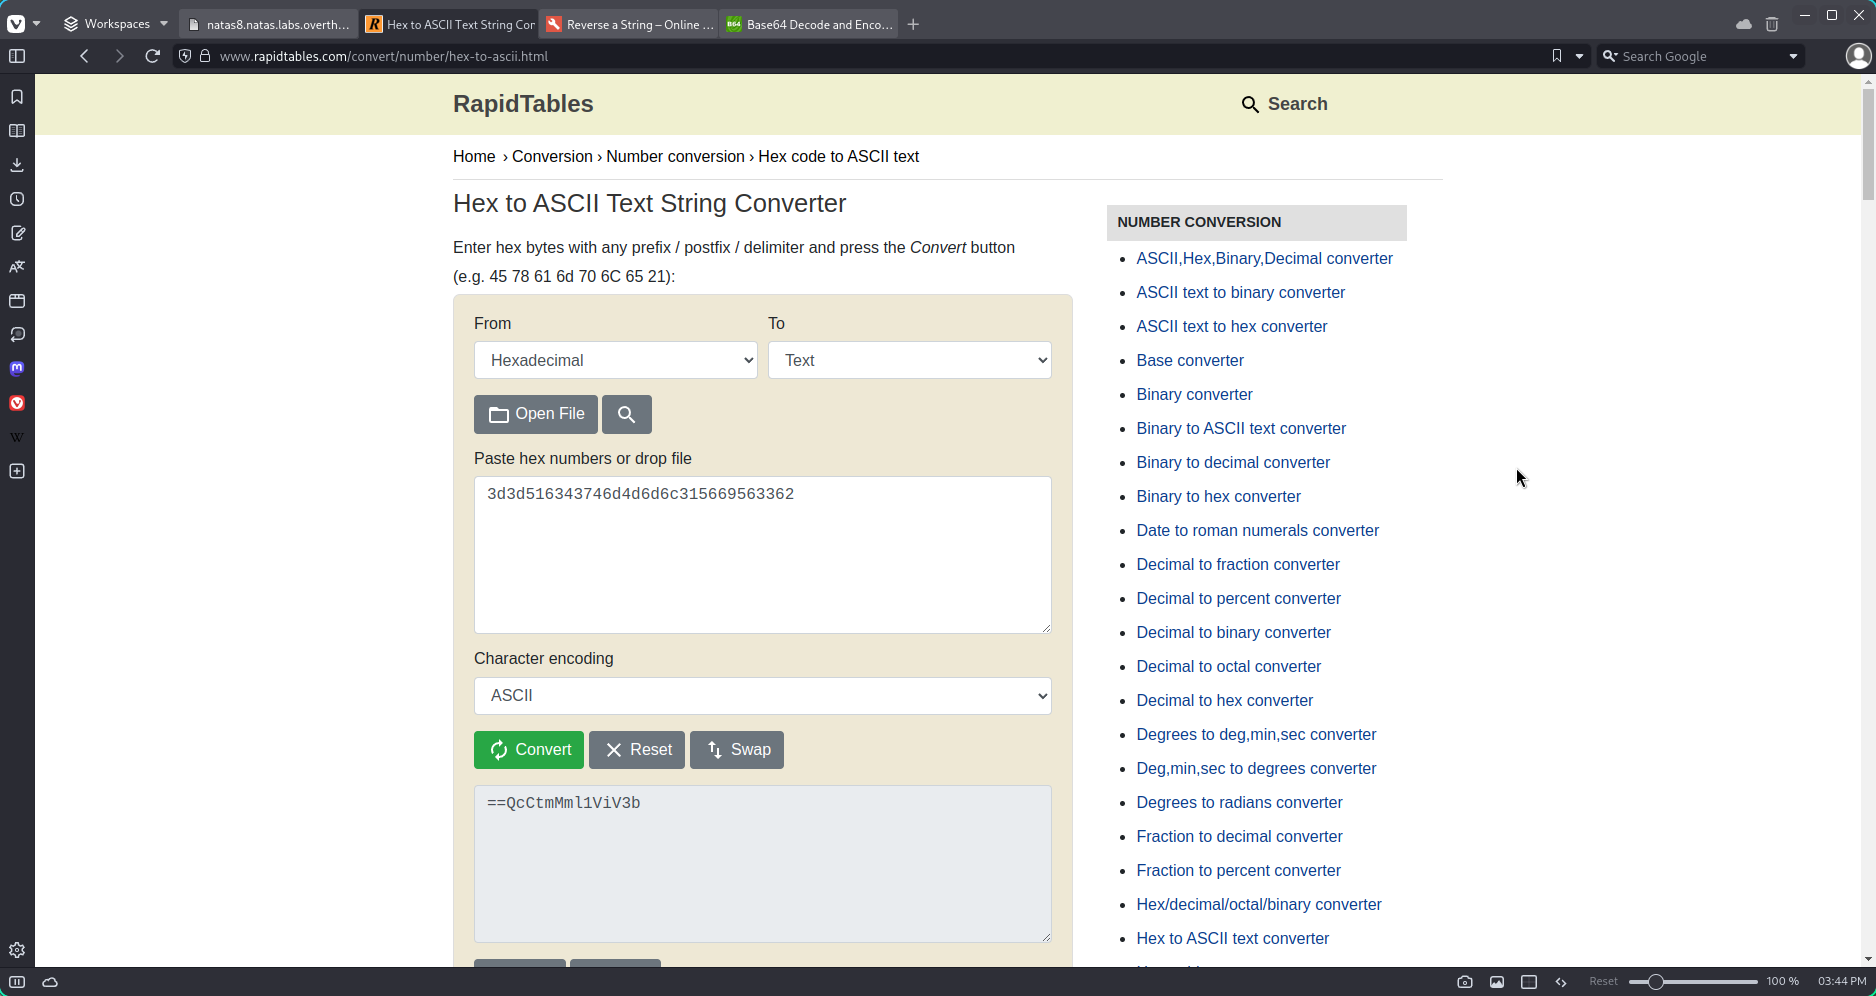Image resolution: width=1876 pixels, height=996 pixels.
Task: Click magnifier button beside Open File
Action: pos(627,414)
